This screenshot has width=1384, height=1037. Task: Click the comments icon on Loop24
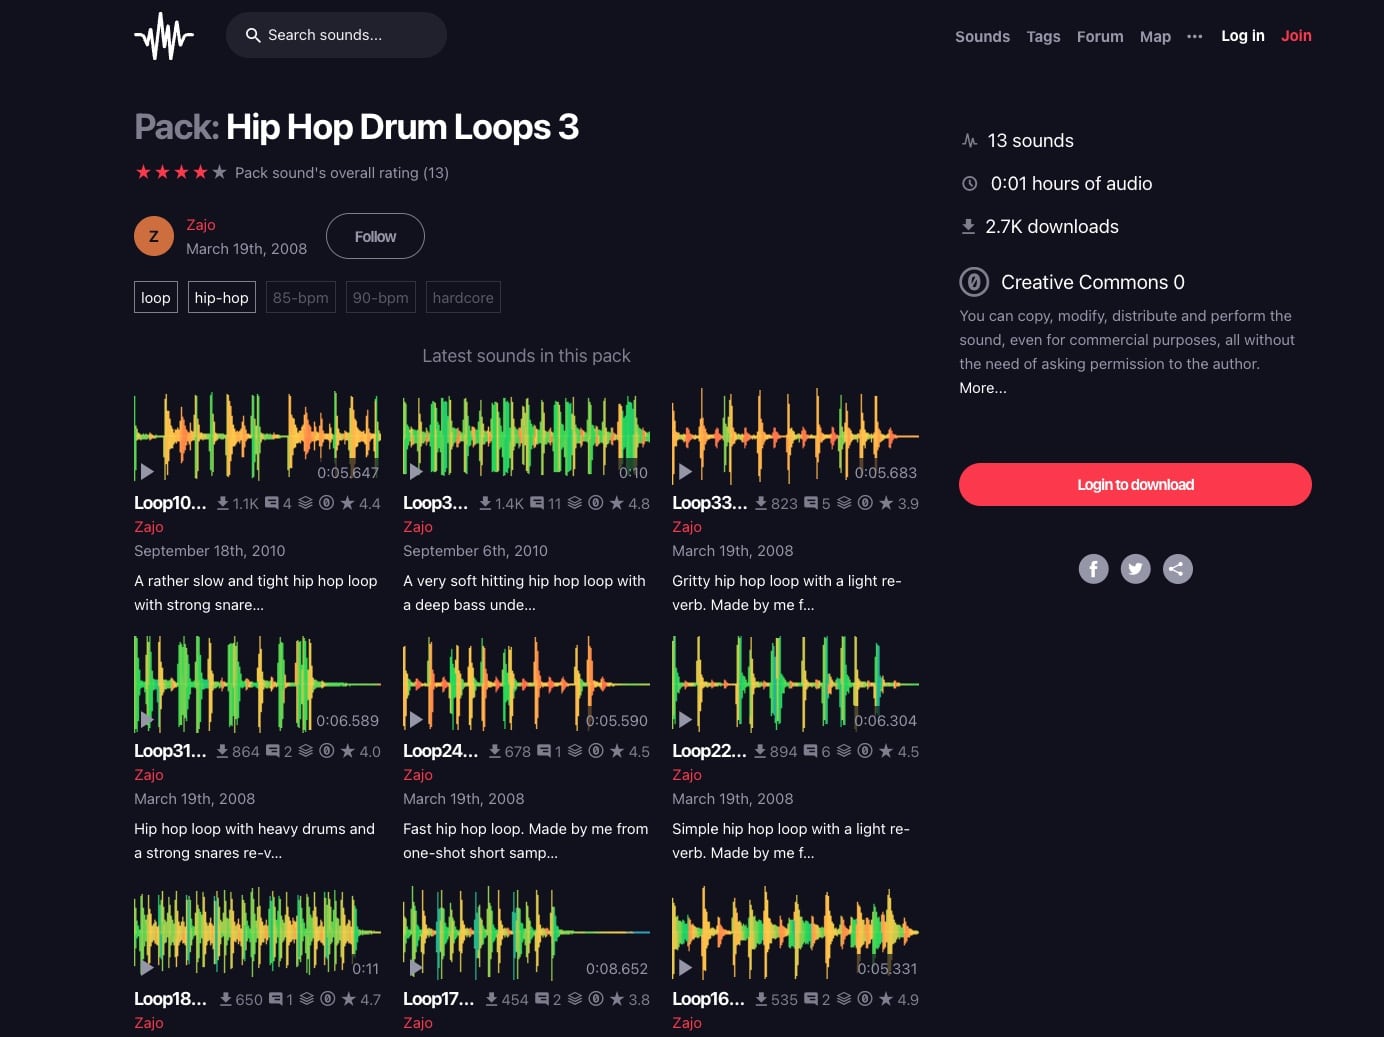point(545,751)
